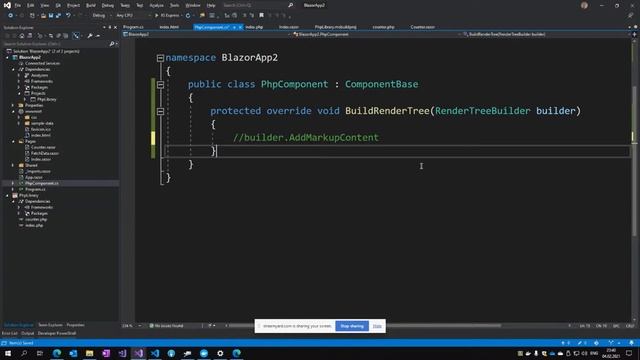The image size is (640, 360).
Task: Expand the Shared folder node
Action: point(13,165)
